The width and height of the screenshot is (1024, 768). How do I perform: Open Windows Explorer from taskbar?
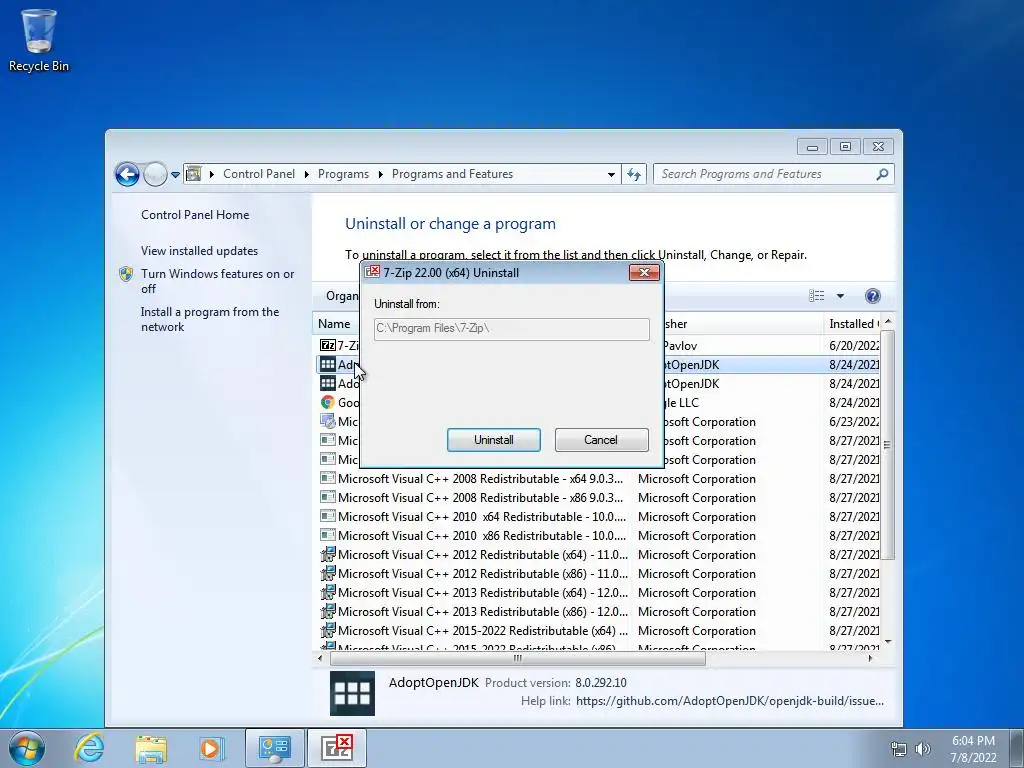click(151, 748)
